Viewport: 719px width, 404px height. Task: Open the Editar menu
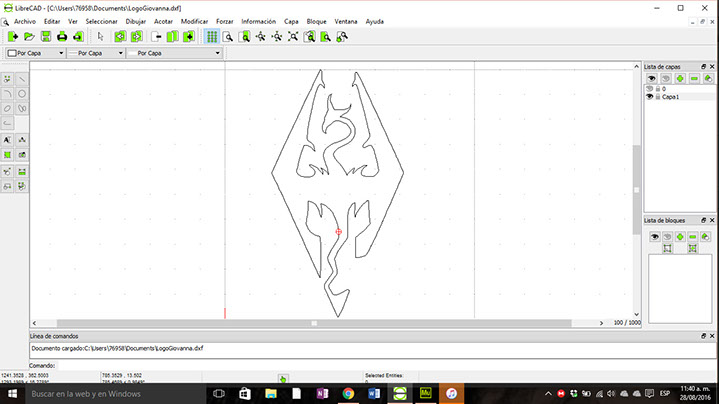[52, 22]
